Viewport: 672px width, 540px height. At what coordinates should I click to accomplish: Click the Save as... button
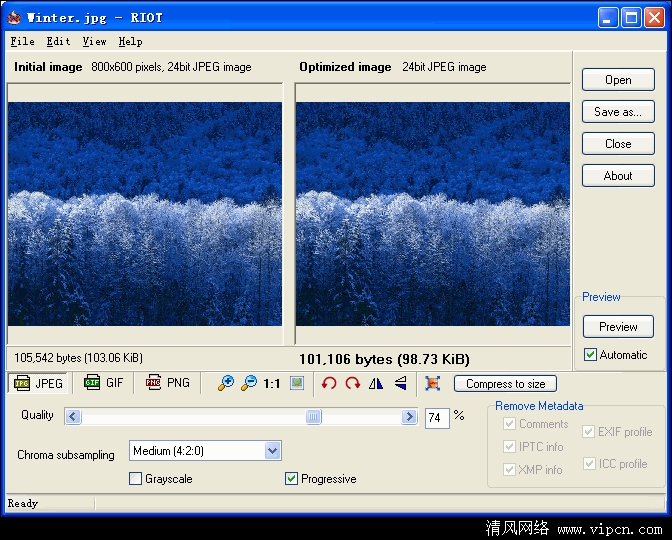(x=618, y=112)
